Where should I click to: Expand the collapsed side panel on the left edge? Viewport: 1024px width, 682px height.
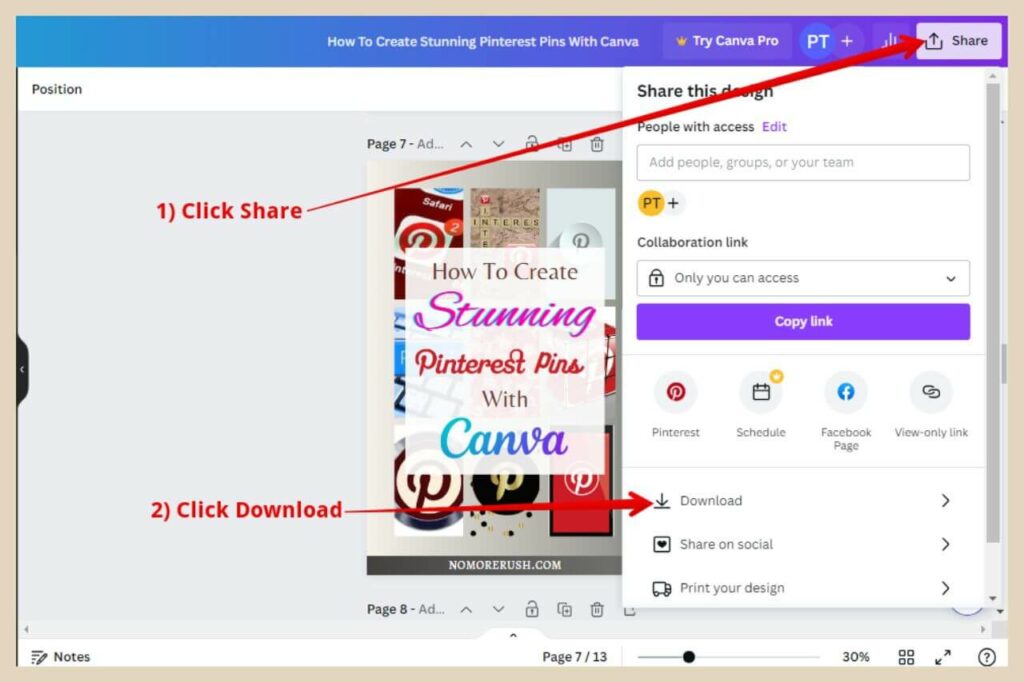(x=22, y=370)
